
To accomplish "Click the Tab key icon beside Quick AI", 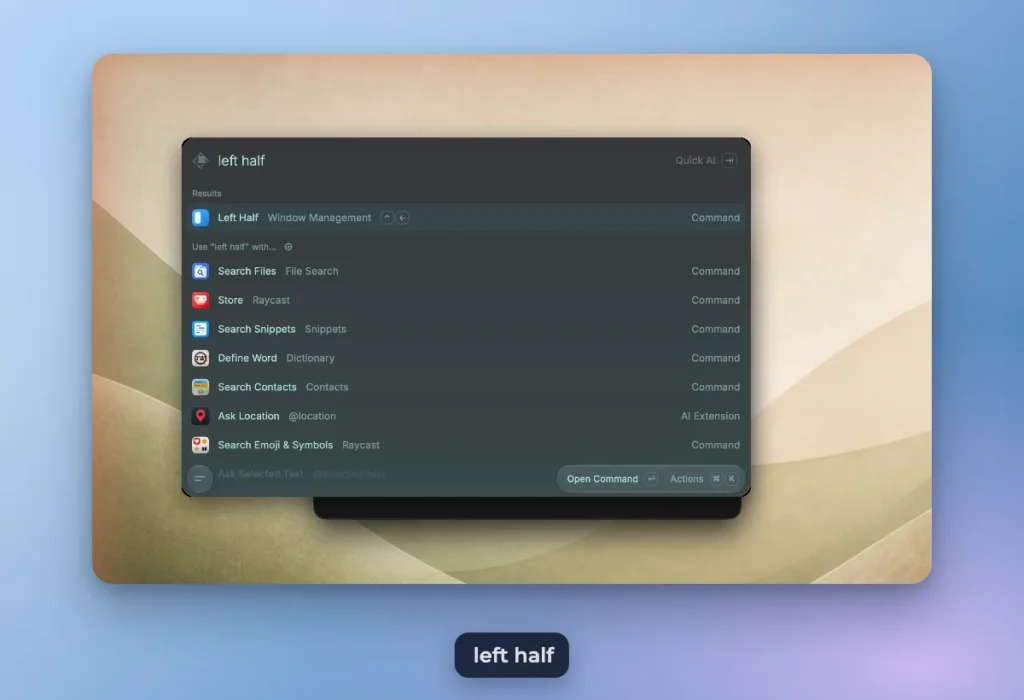I will pos(729,161).
